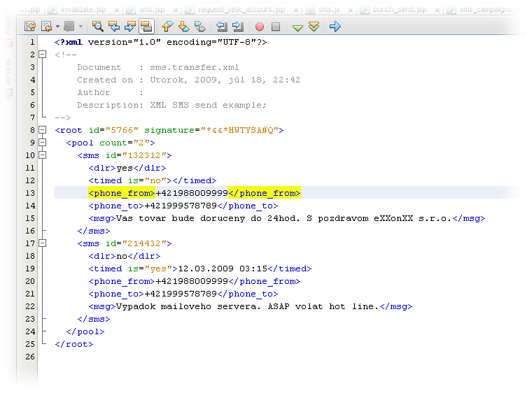Jump to next search occurrence icon

(x=130, y=26)
